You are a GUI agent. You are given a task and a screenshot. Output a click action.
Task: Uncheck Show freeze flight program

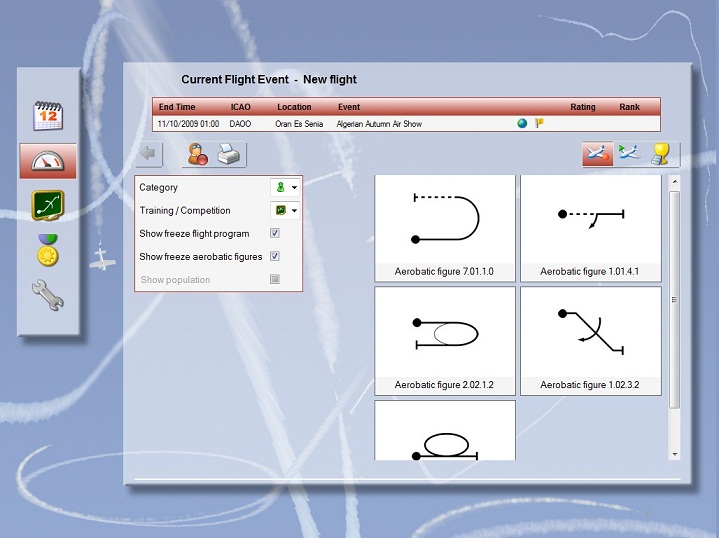click(x=275, y=233)
